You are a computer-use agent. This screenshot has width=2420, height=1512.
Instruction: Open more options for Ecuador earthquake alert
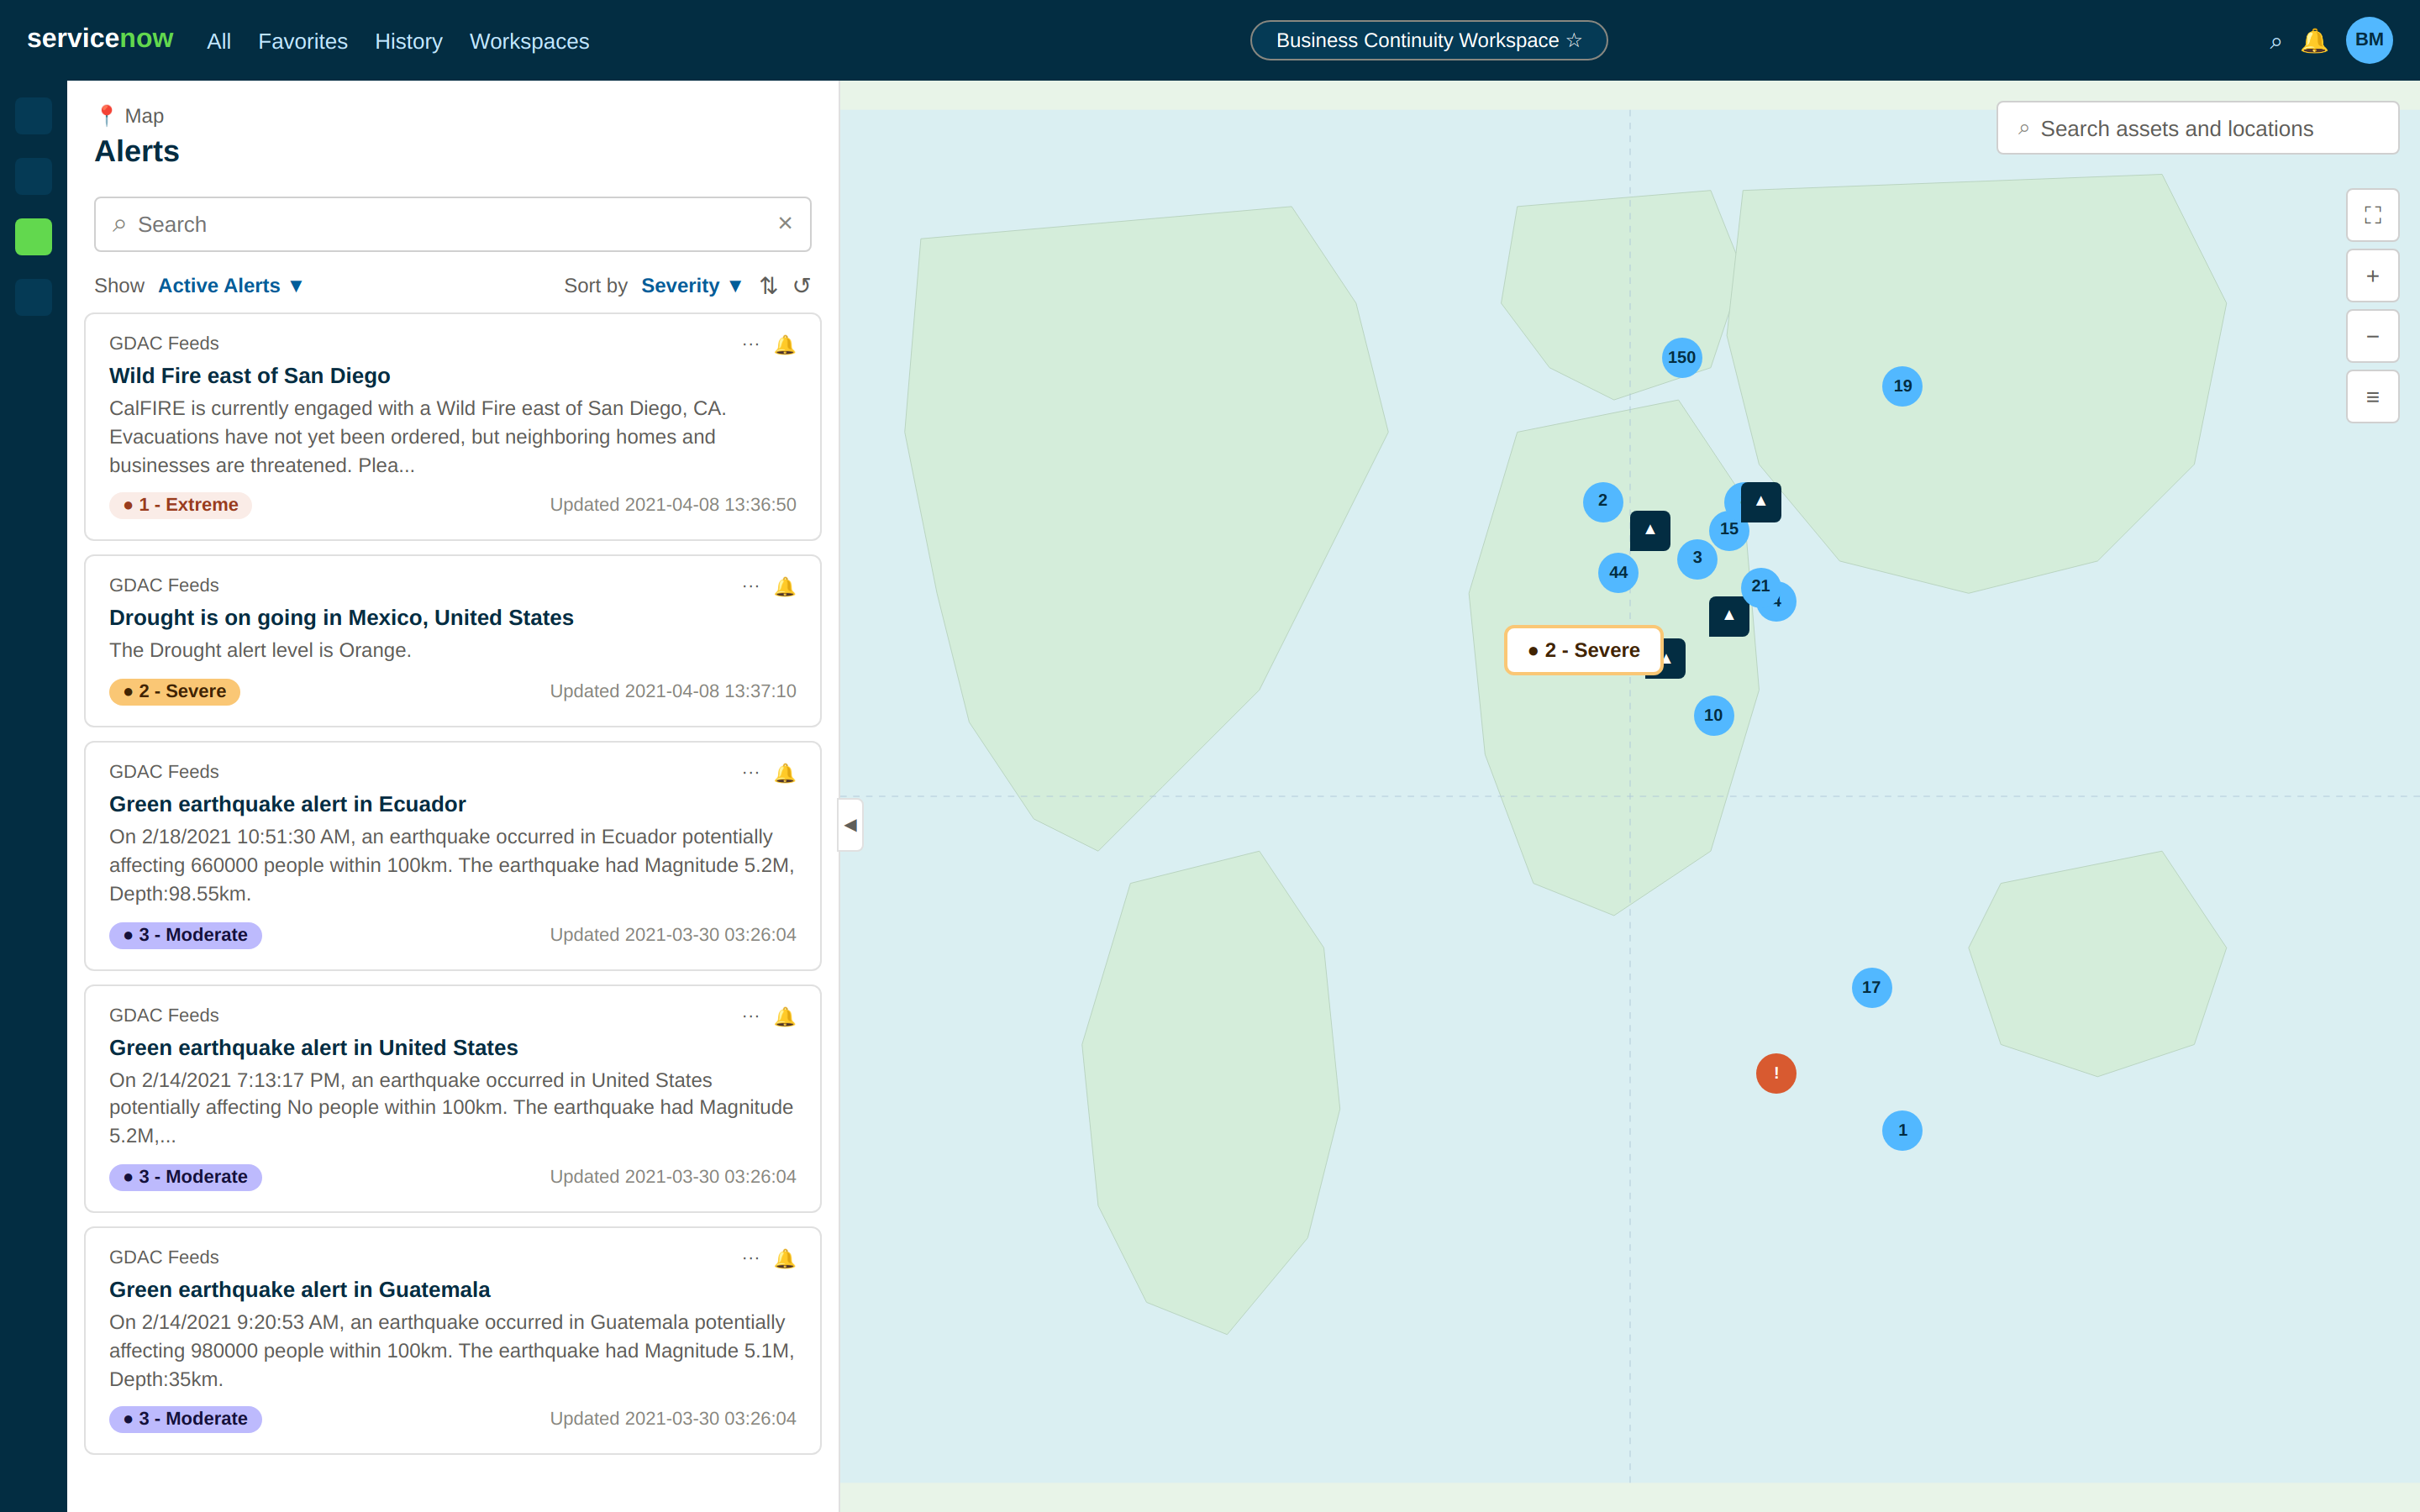(x=751, y=773)
